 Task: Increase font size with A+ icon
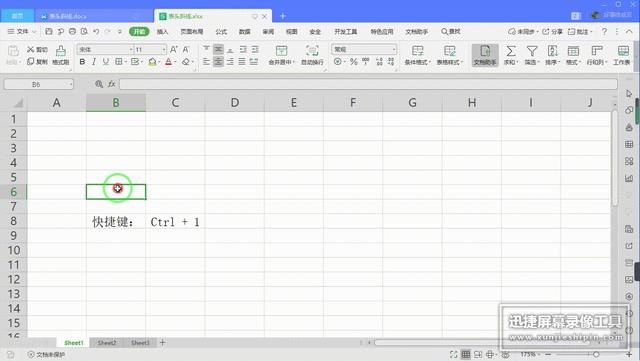[x=174, y=49]
